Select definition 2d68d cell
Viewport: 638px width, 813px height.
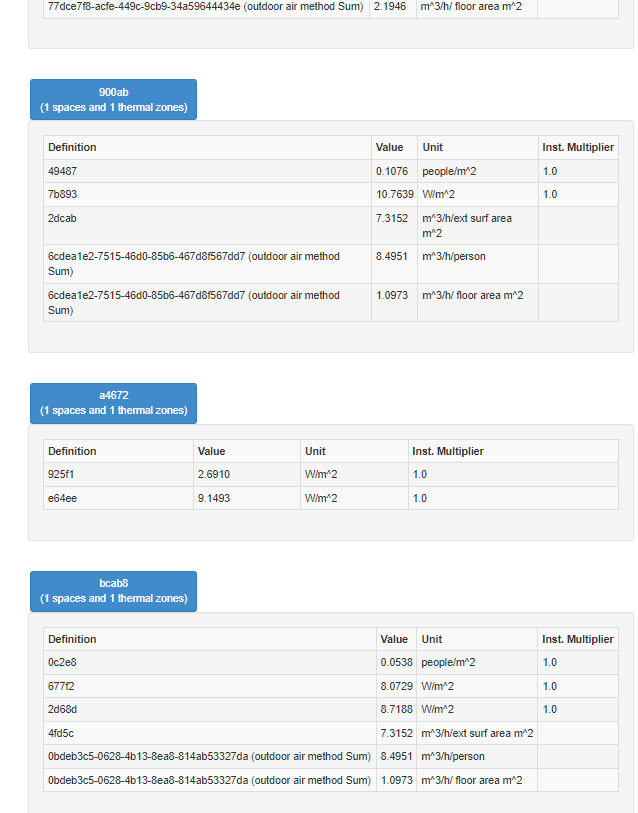click(210, 709)
